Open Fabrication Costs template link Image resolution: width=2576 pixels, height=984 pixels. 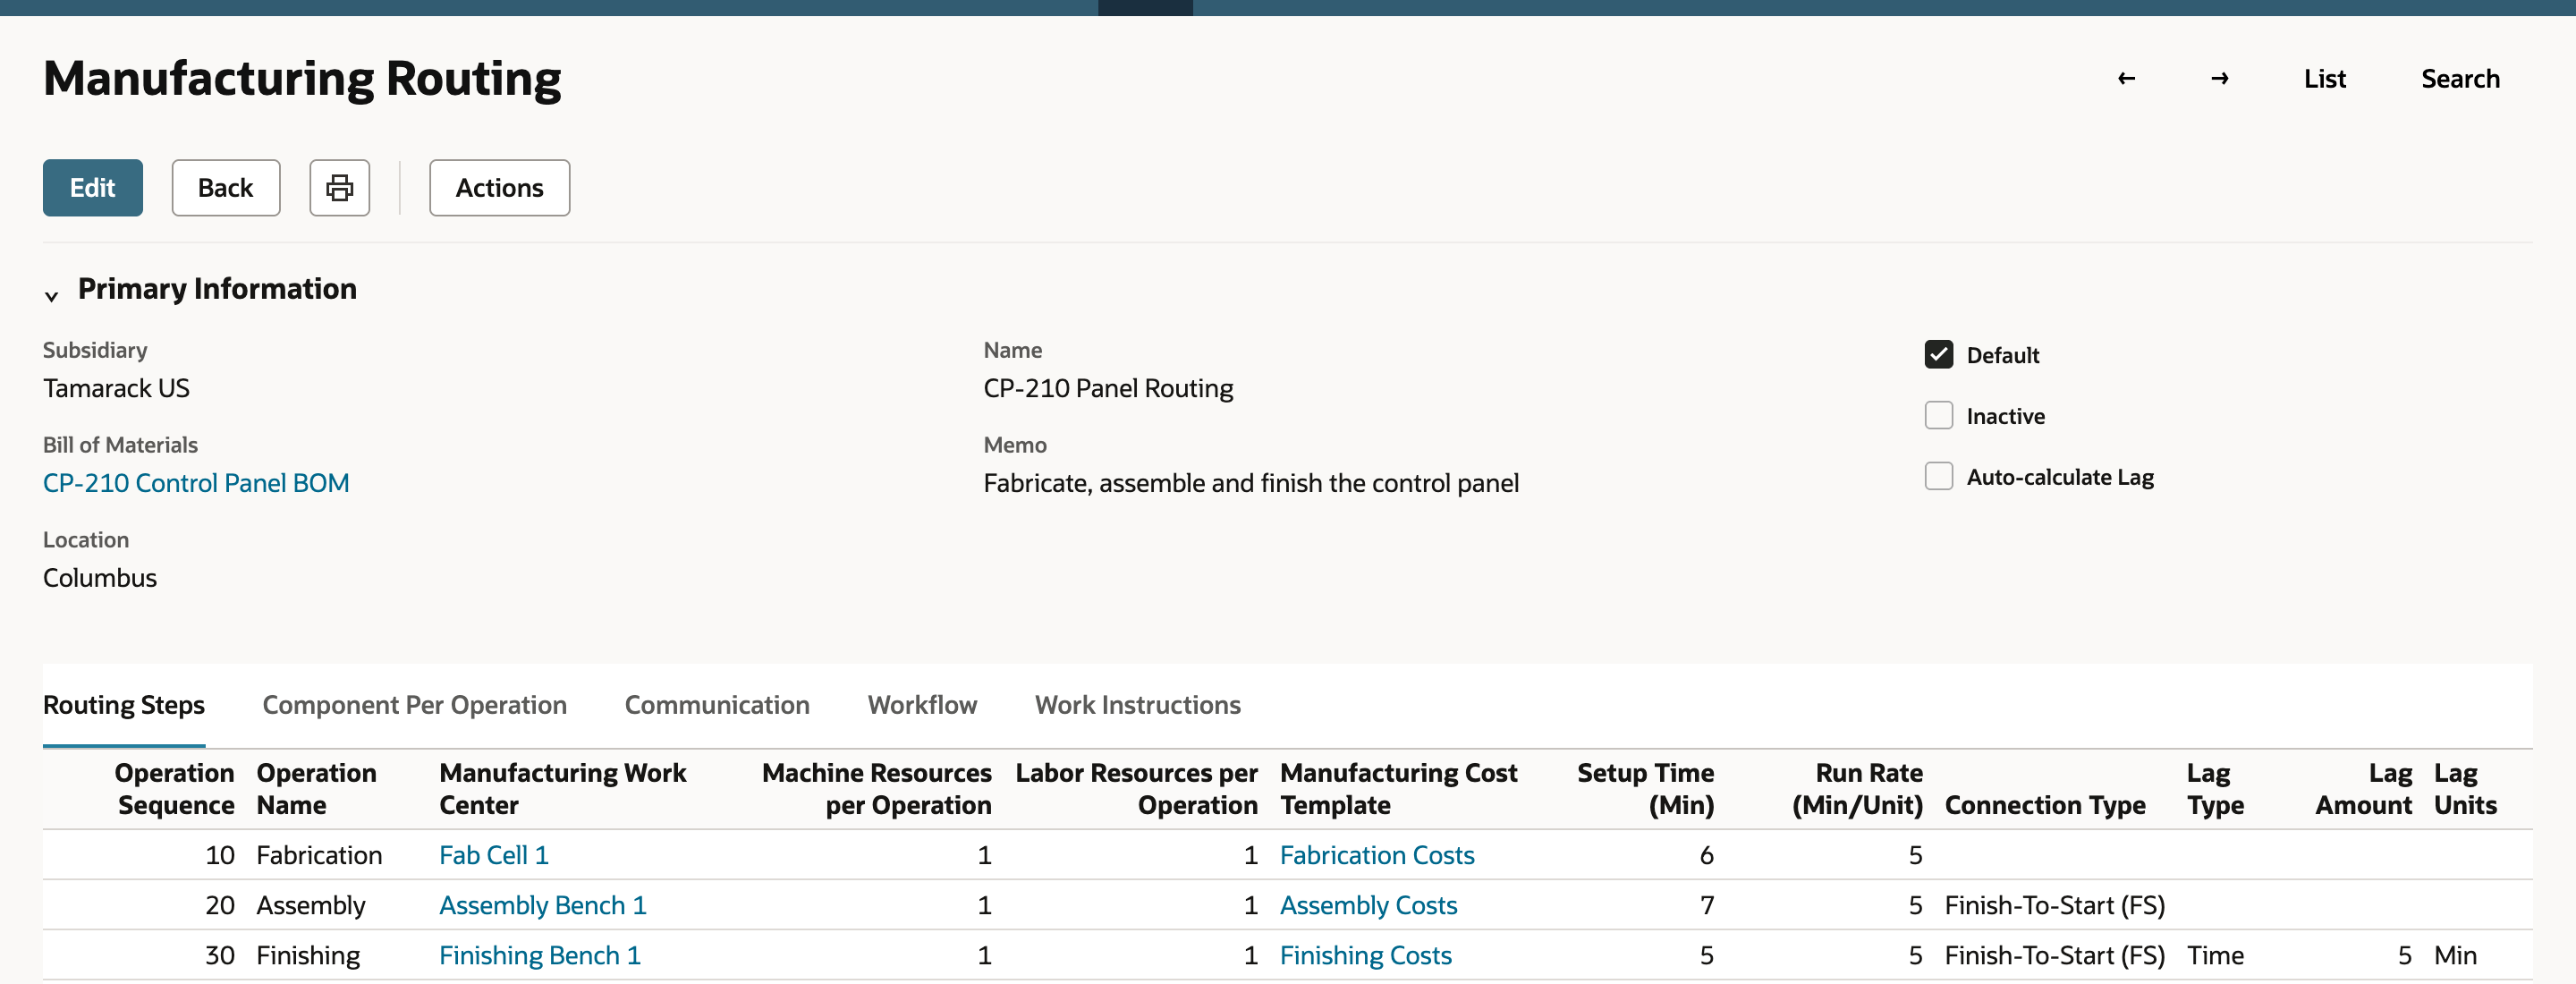[1377, 855]
